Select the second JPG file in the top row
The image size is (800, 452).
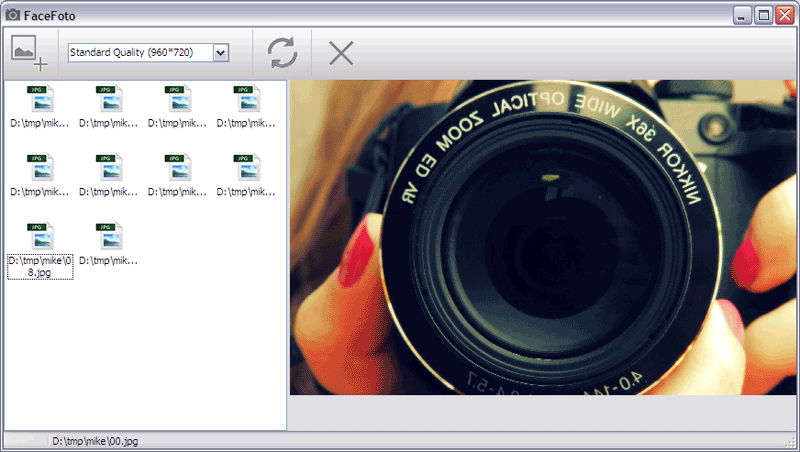(x=109, y=106)
